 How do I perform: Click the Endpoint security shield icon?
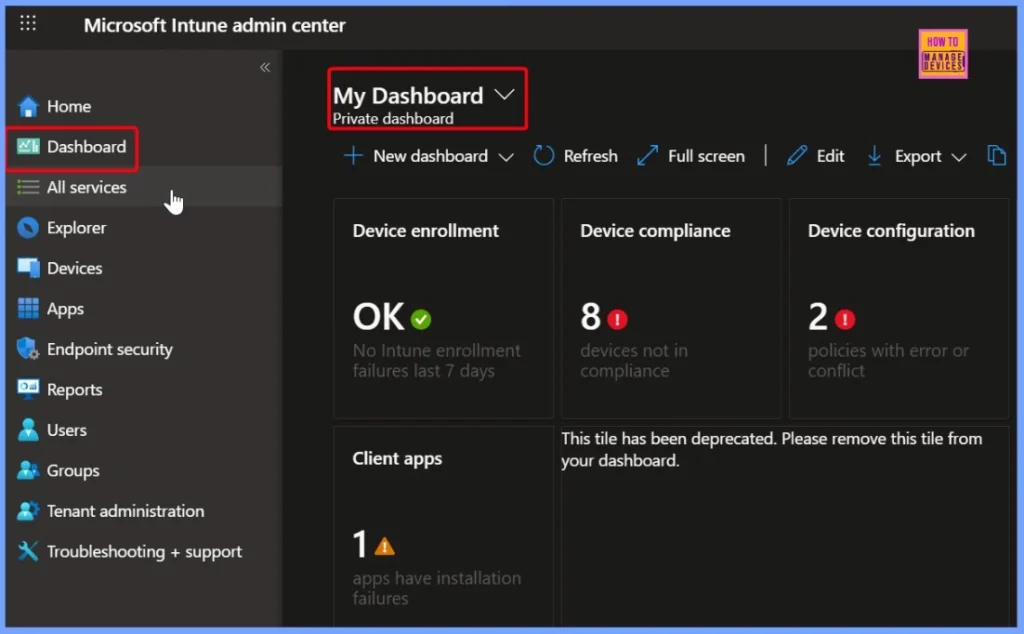[x=27, y=349]
